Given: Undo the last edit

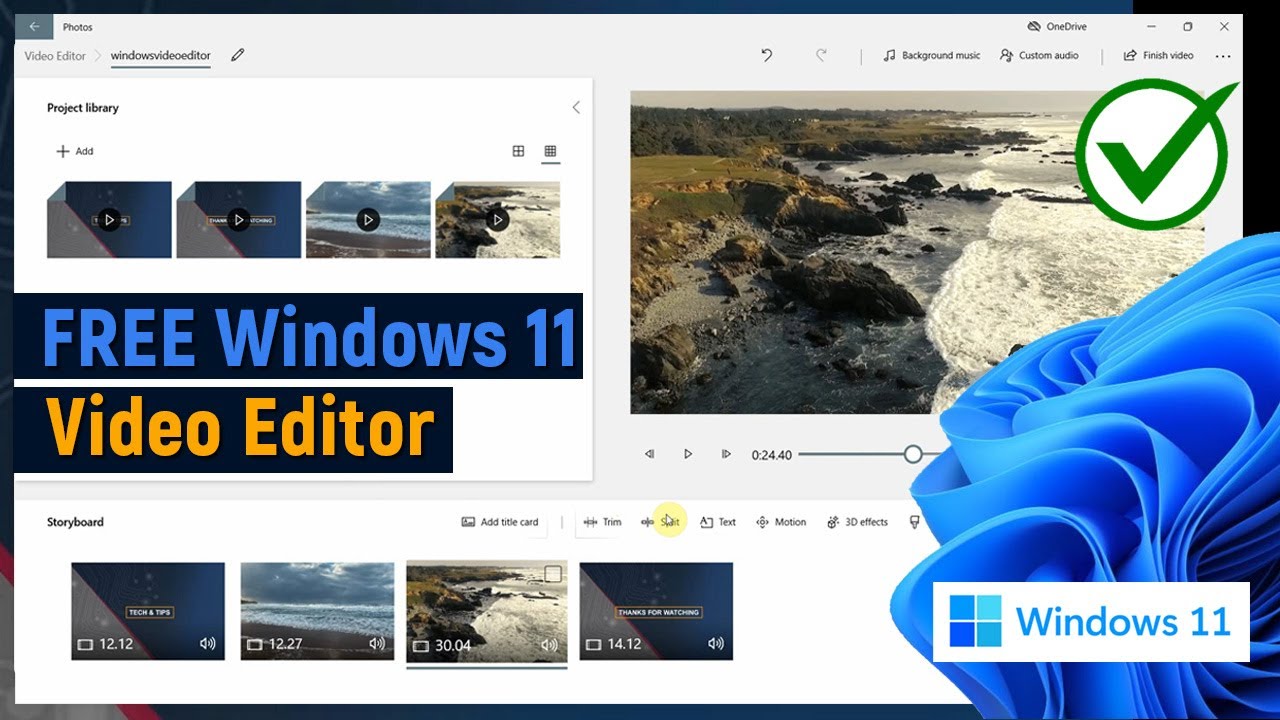Looking at the screenshot, I should tap(766, 55).
